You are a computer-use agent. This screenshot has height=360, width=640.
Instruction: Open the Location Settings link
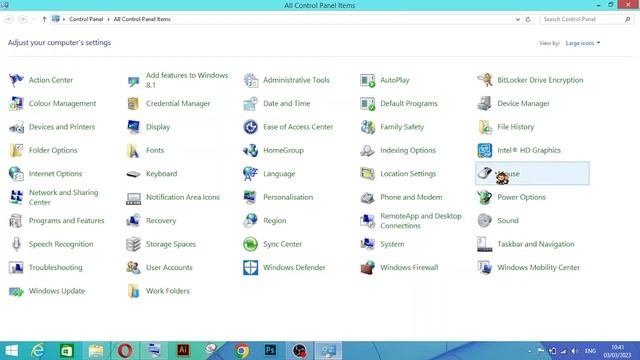[408, 174]
